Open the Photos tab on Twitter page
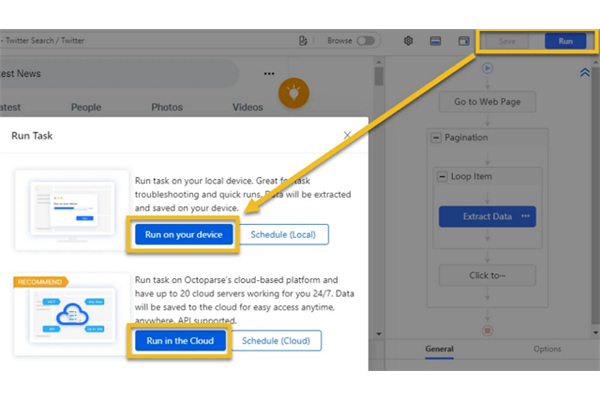This screenshot has height=400, width=600. [x=167, y=107]
